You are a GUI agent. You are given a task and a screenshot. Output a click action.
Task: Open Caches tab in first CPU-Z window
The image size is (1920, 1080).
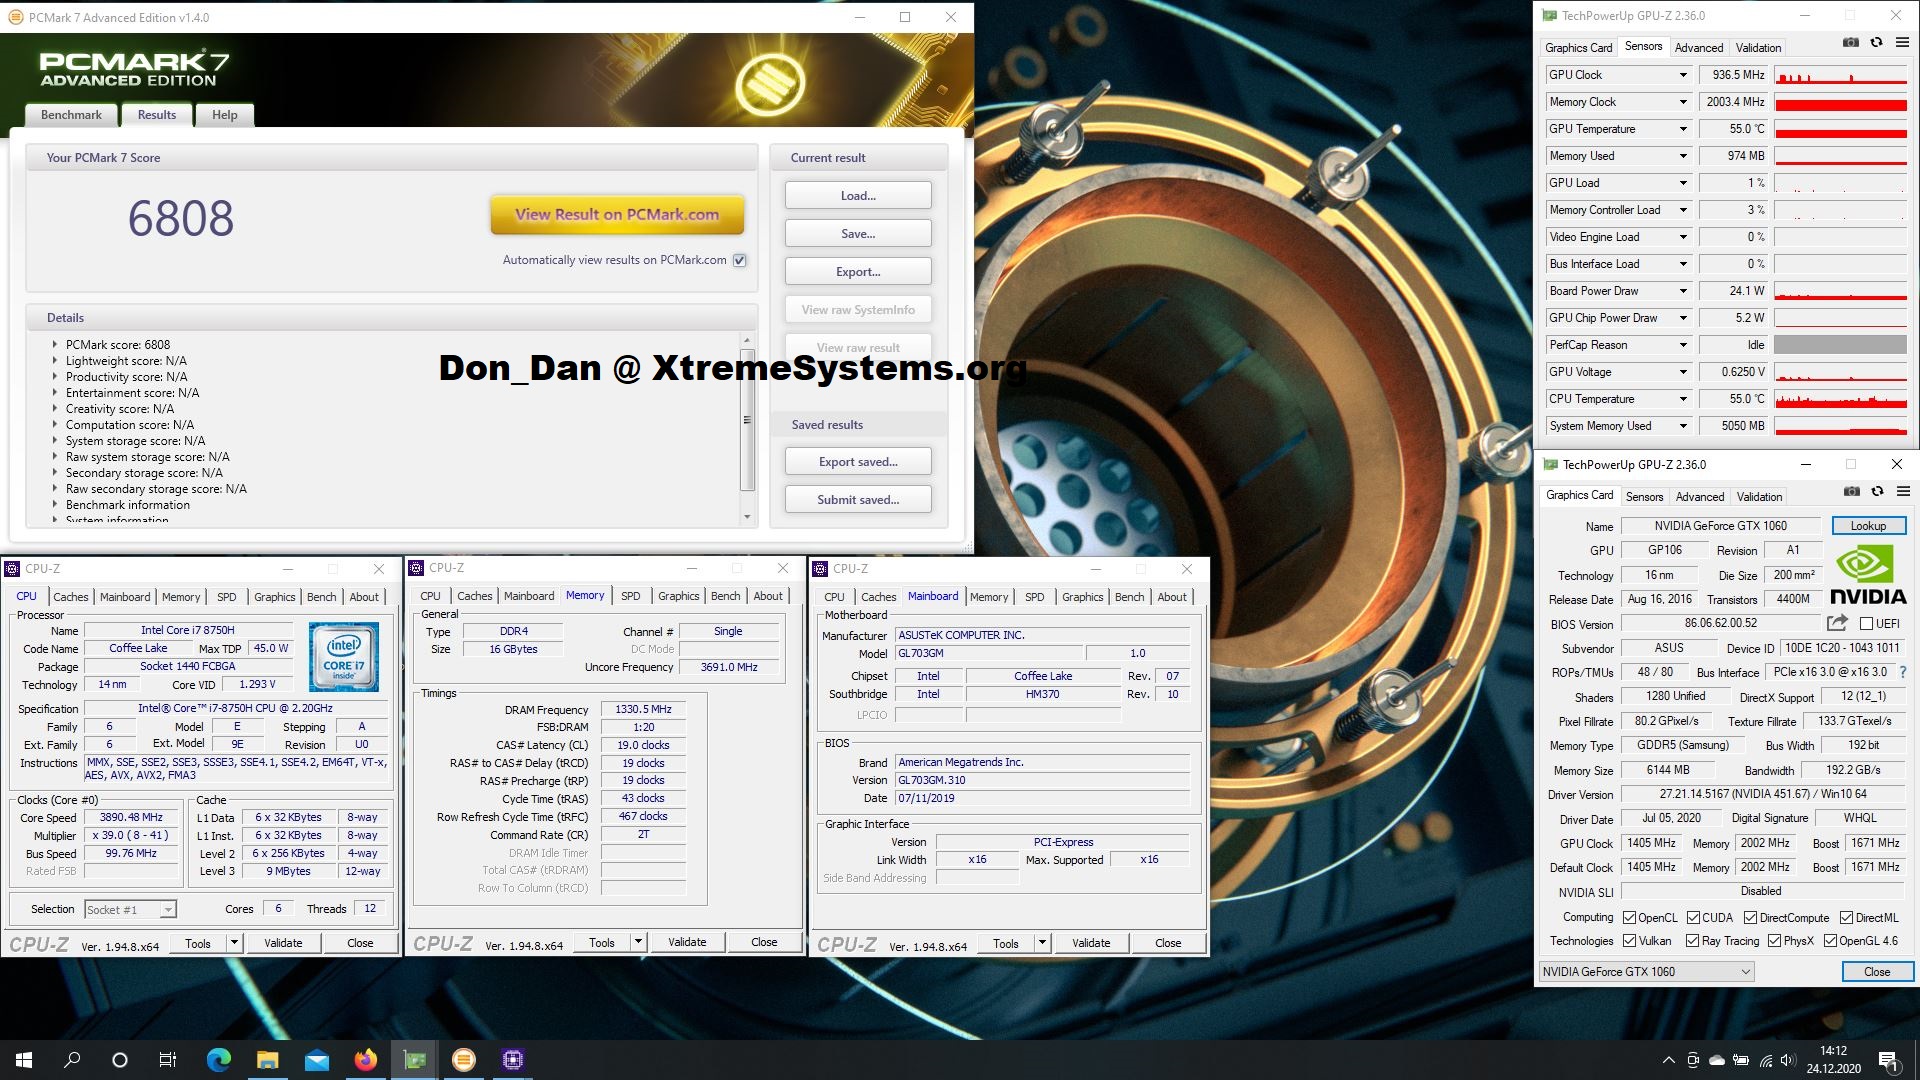pos(71,597)
